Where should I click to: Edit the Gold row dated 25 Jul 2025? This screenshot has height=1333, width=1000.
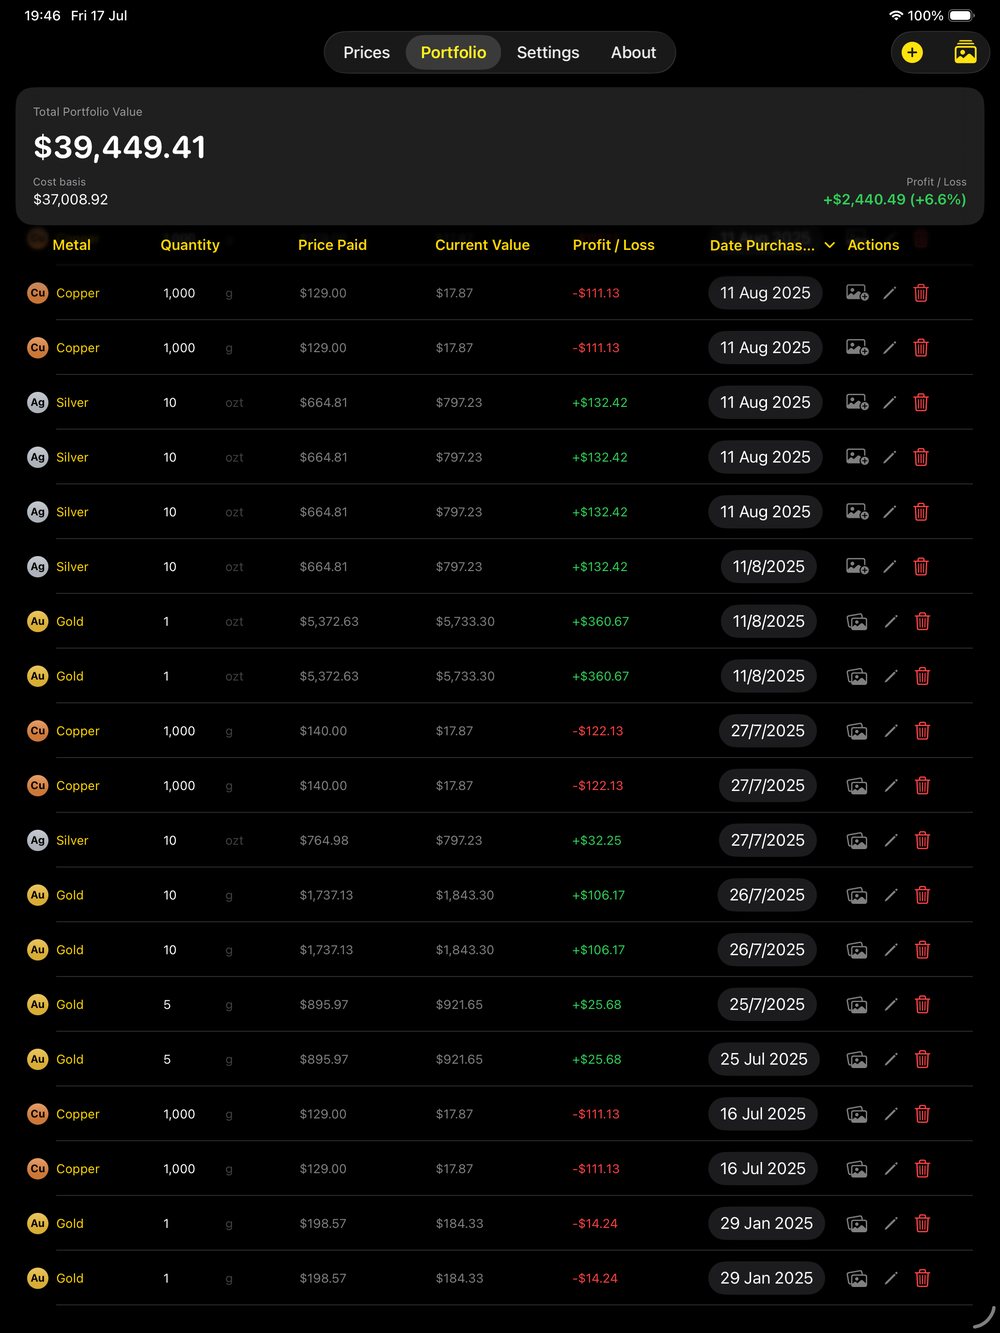(x=890, y=1059)
